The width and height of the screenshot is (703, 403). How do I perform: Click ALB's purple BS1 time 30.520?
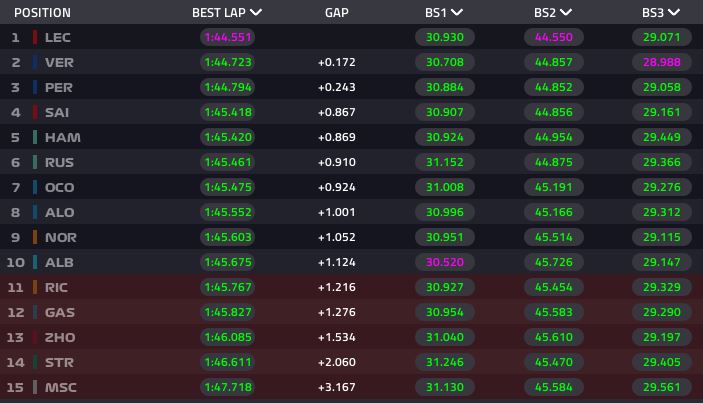(444, 262)
